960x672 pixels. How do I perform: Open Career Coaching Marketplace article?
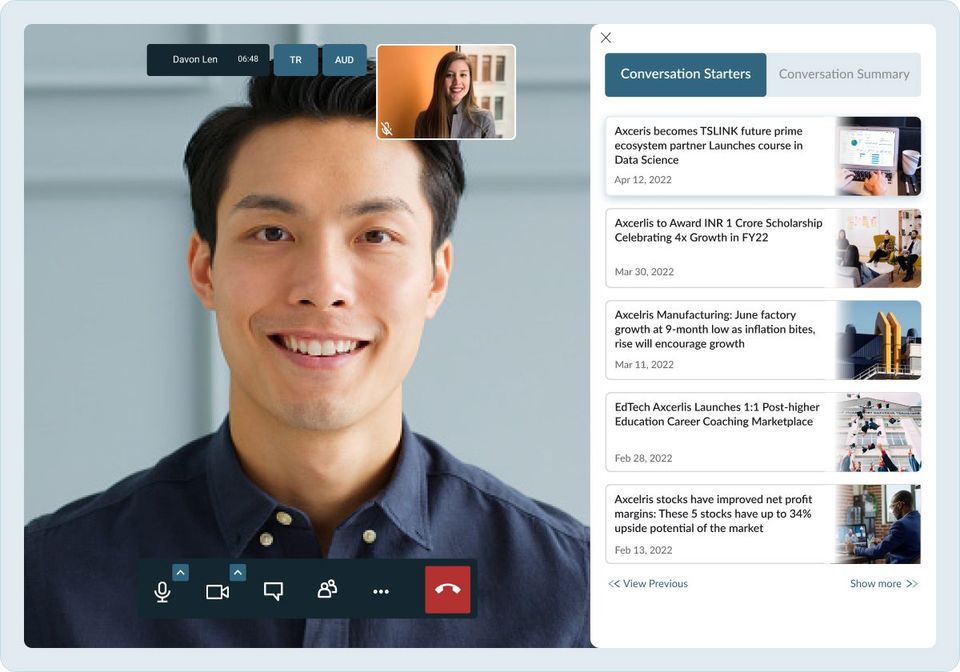pyautogui.click(x=763, y=432)
